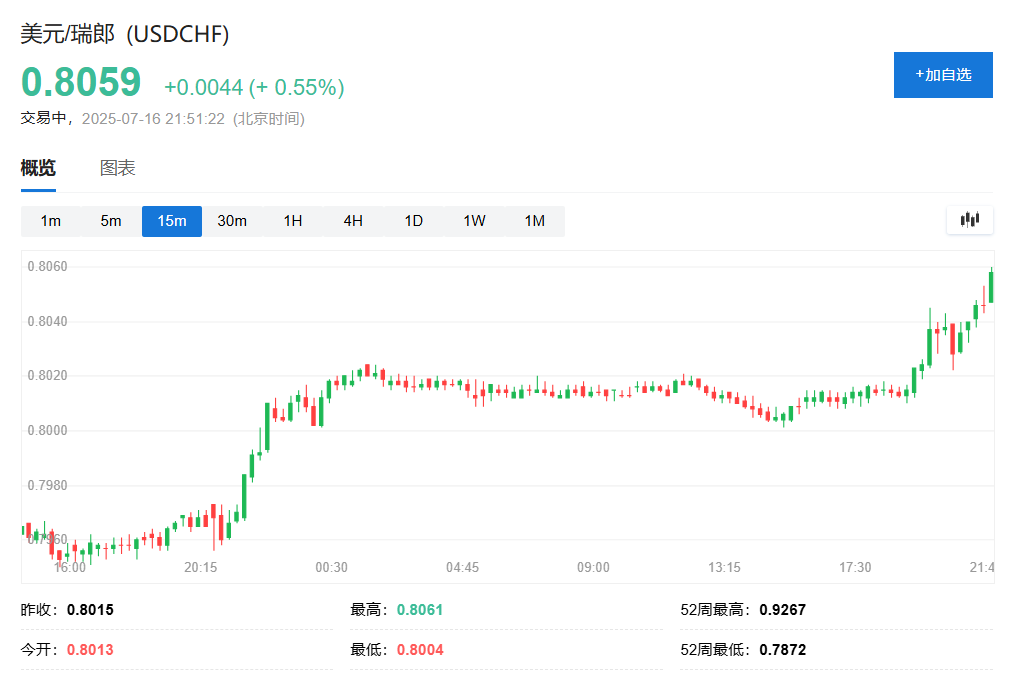Select the 1m timeframe

tap(51, 221)
